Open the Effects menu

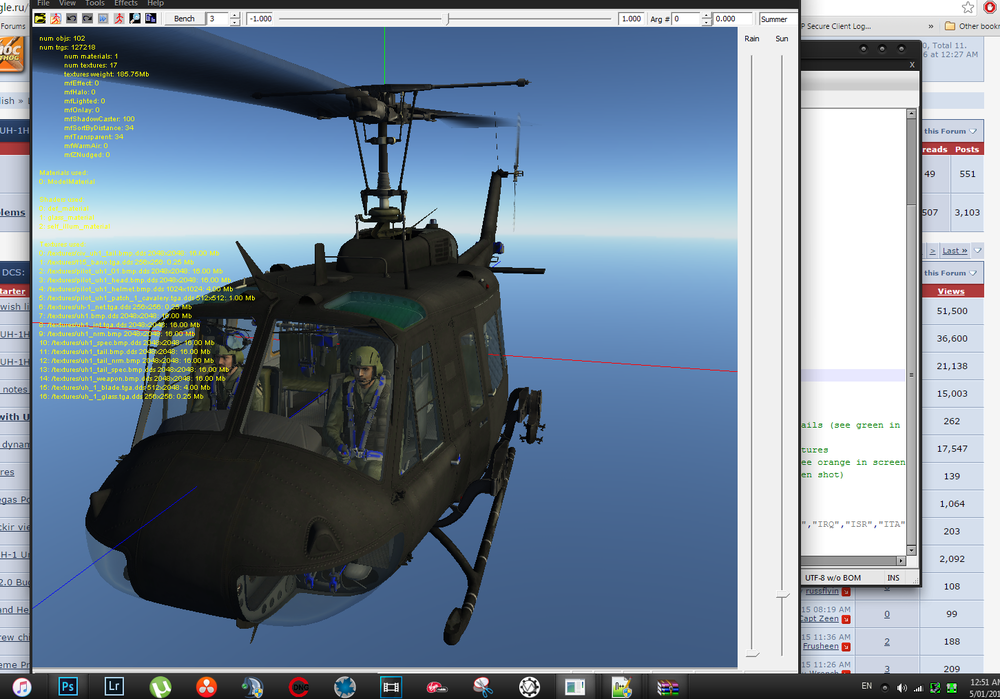coord(126,4)
